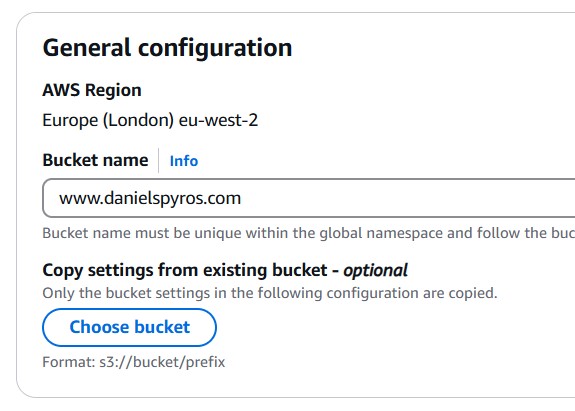Click the Bucket name label
Screen dimensions: 575x411
(x=95, y=160)
